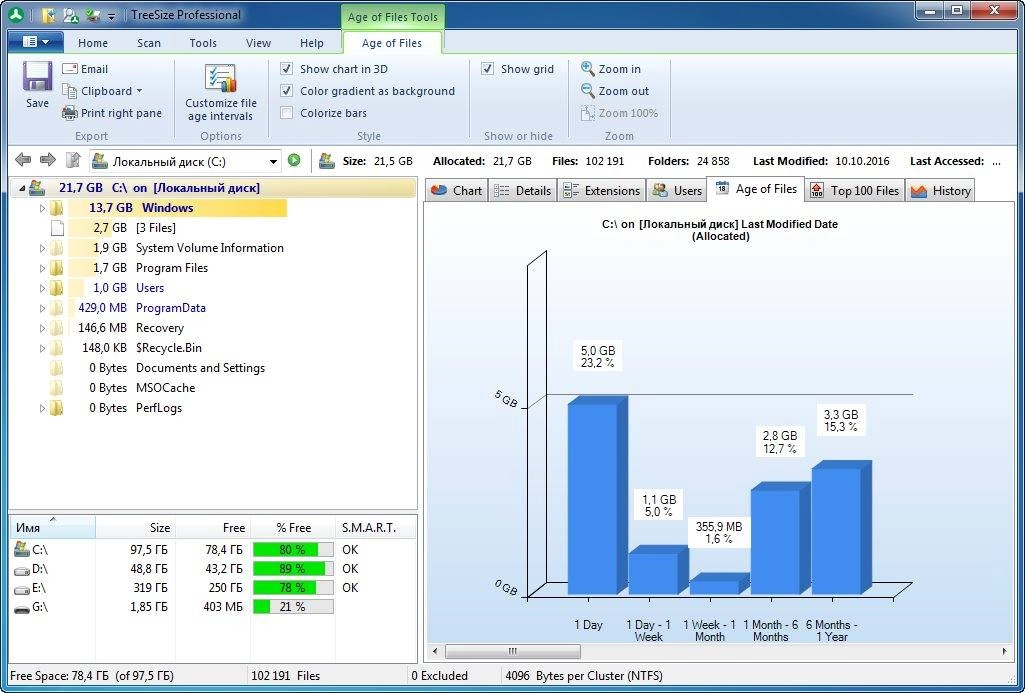Click the Zoom out magnifier

pos(588,91)
